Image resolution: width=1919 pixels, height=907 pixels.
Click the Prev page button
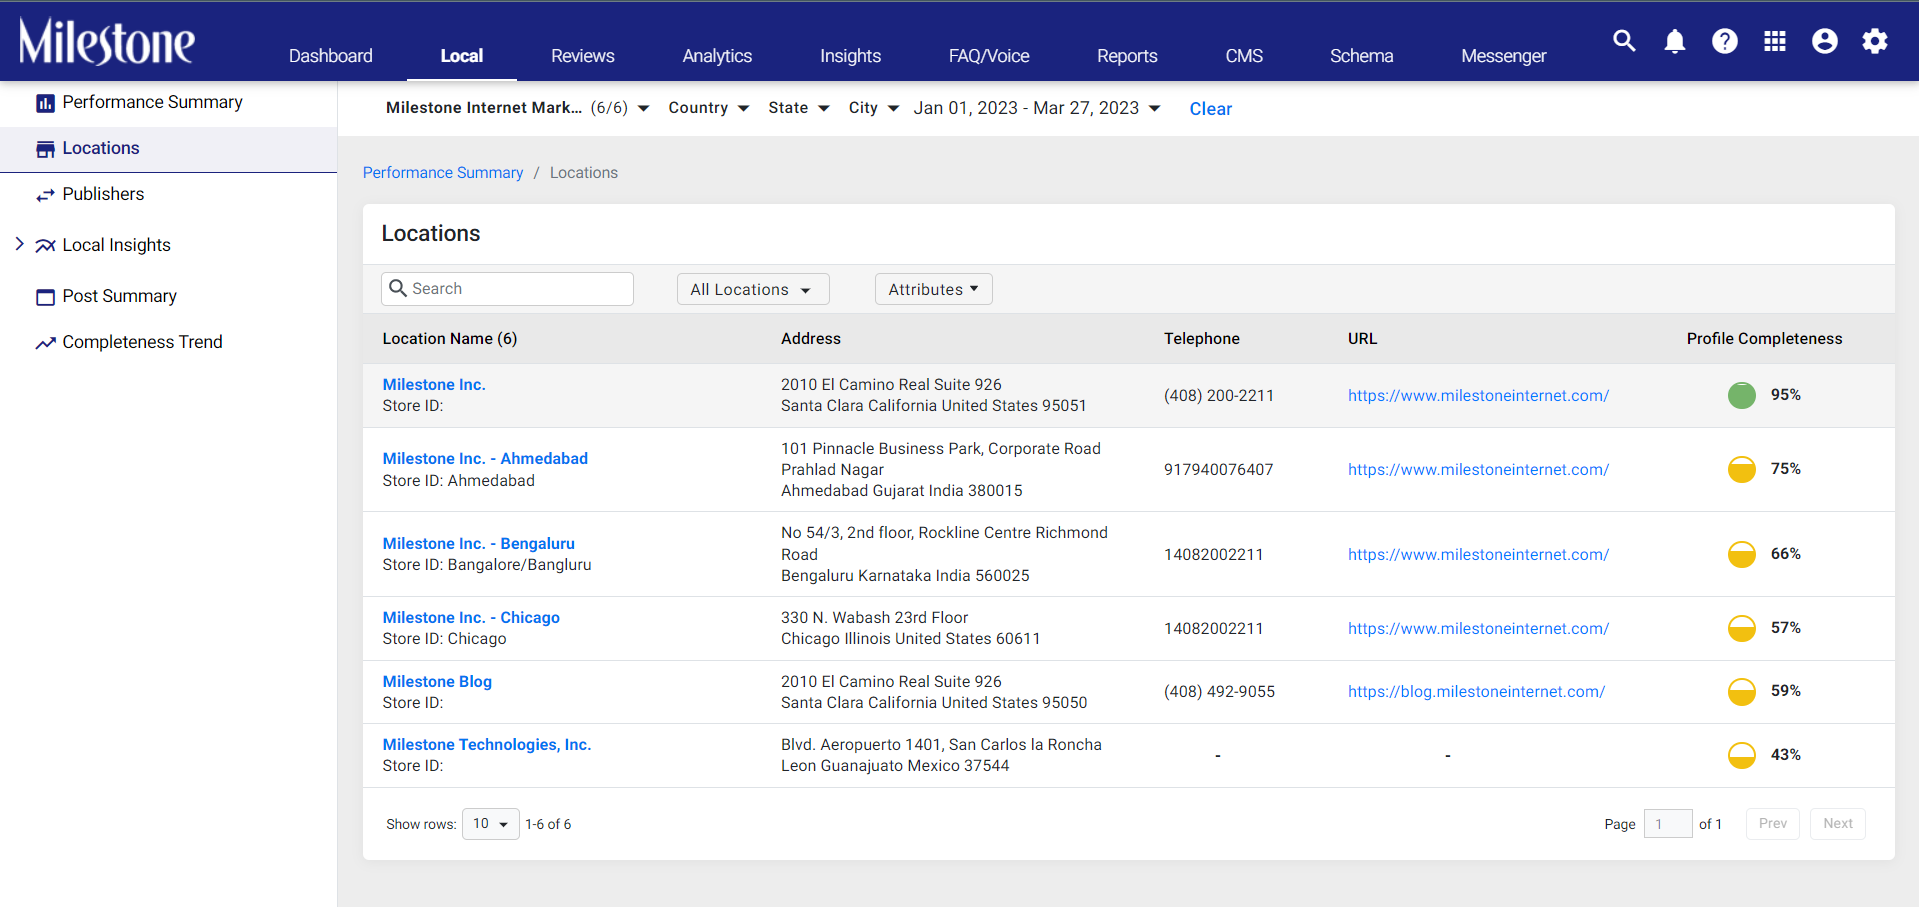[x=1773, y=824]
